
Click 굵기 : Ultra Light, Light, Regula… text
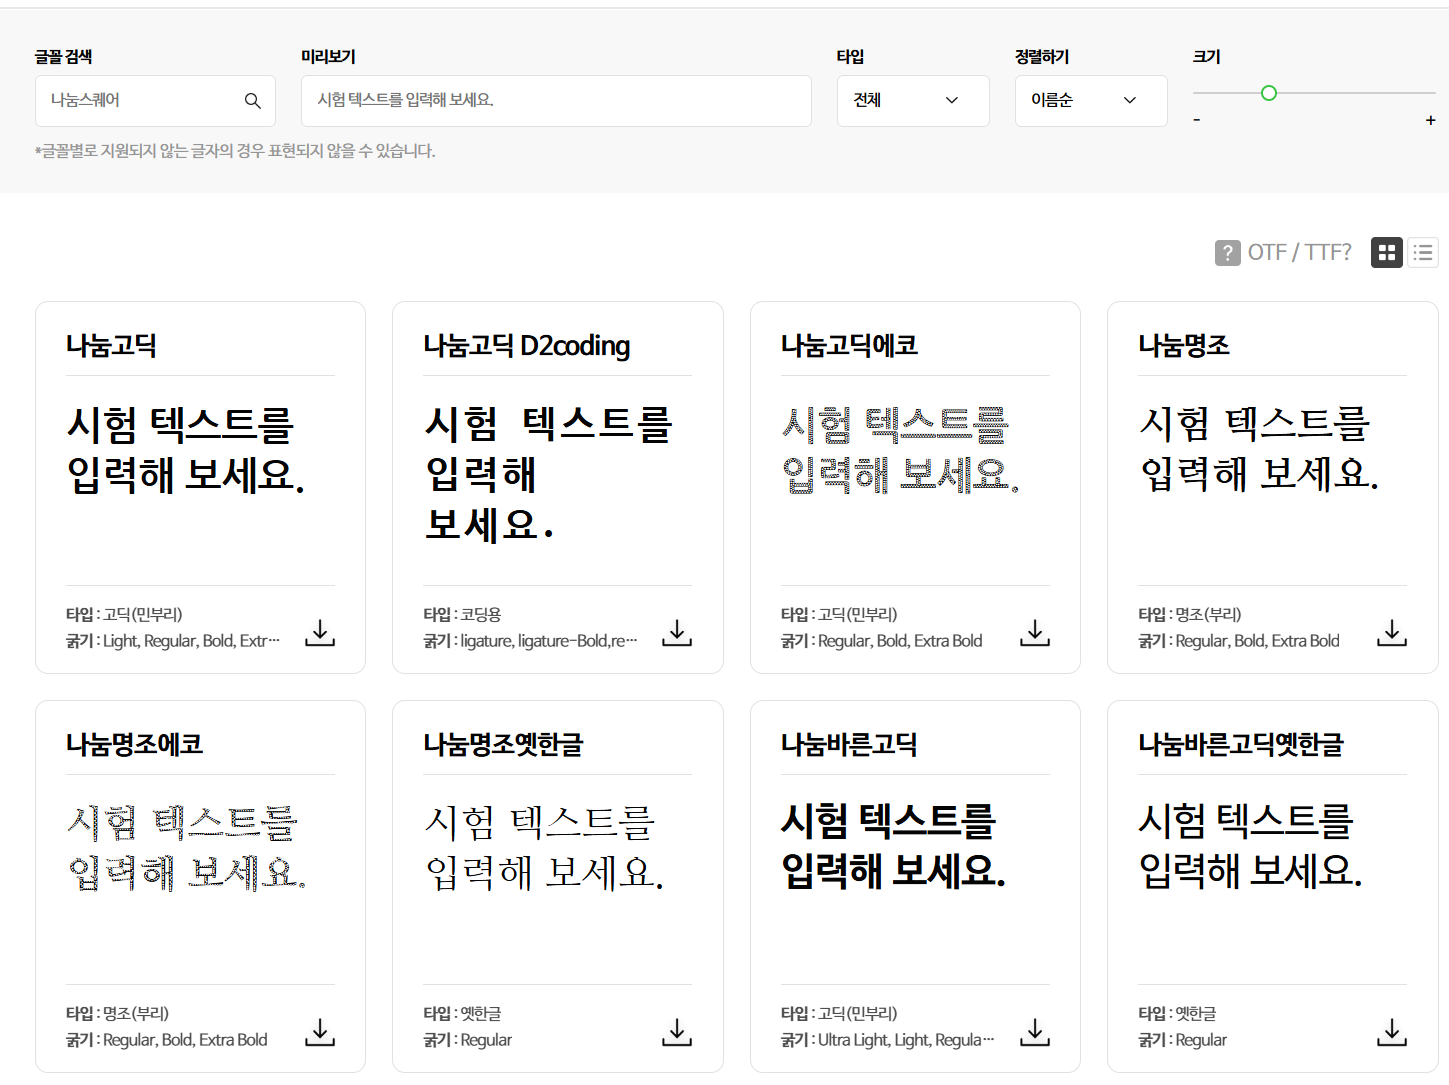coord(888,1040)
